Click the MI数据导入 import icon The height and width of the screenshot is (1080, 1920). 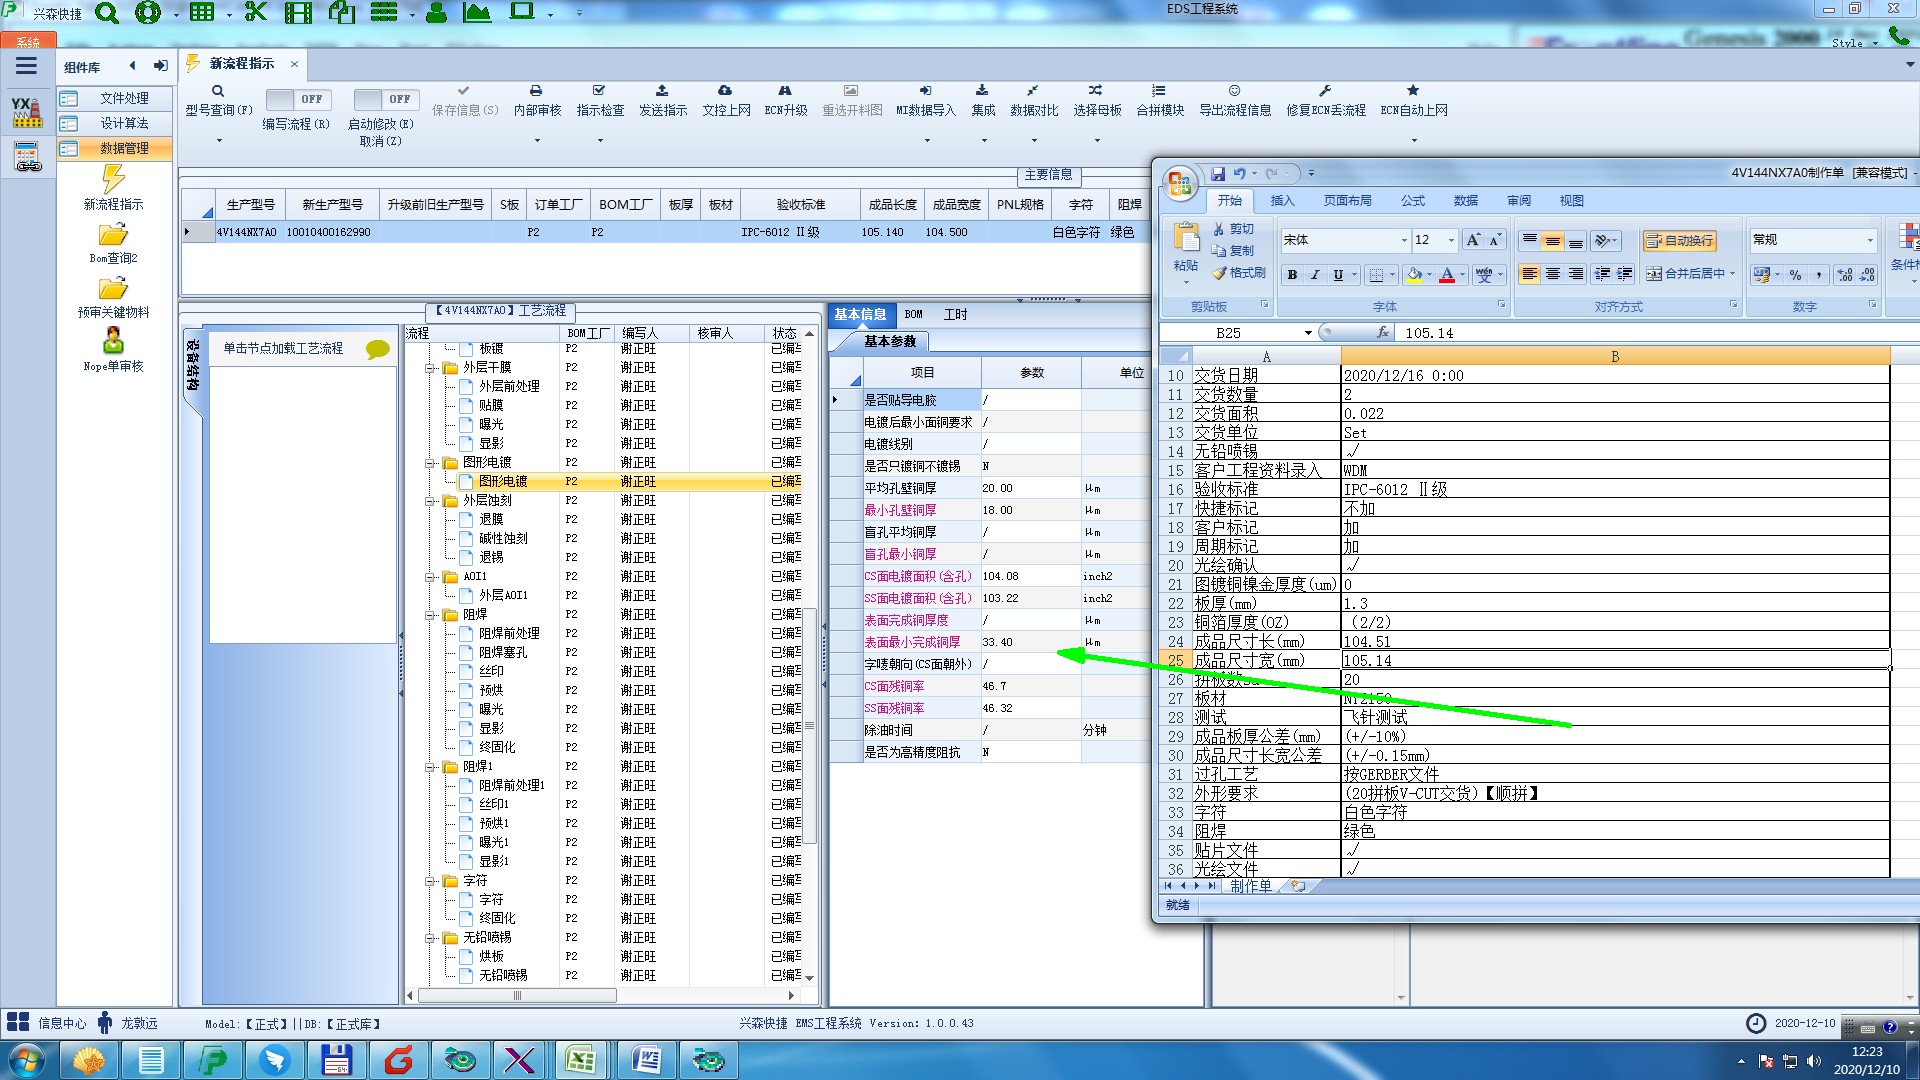click(x=925, y=91)
